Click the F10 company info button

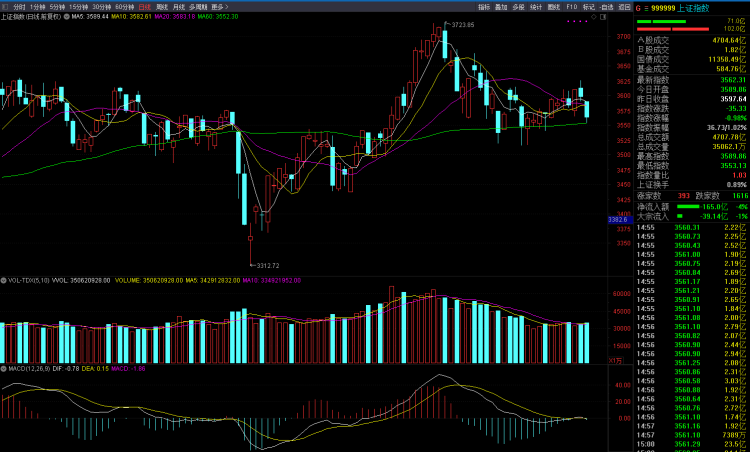tap(571, 7)
